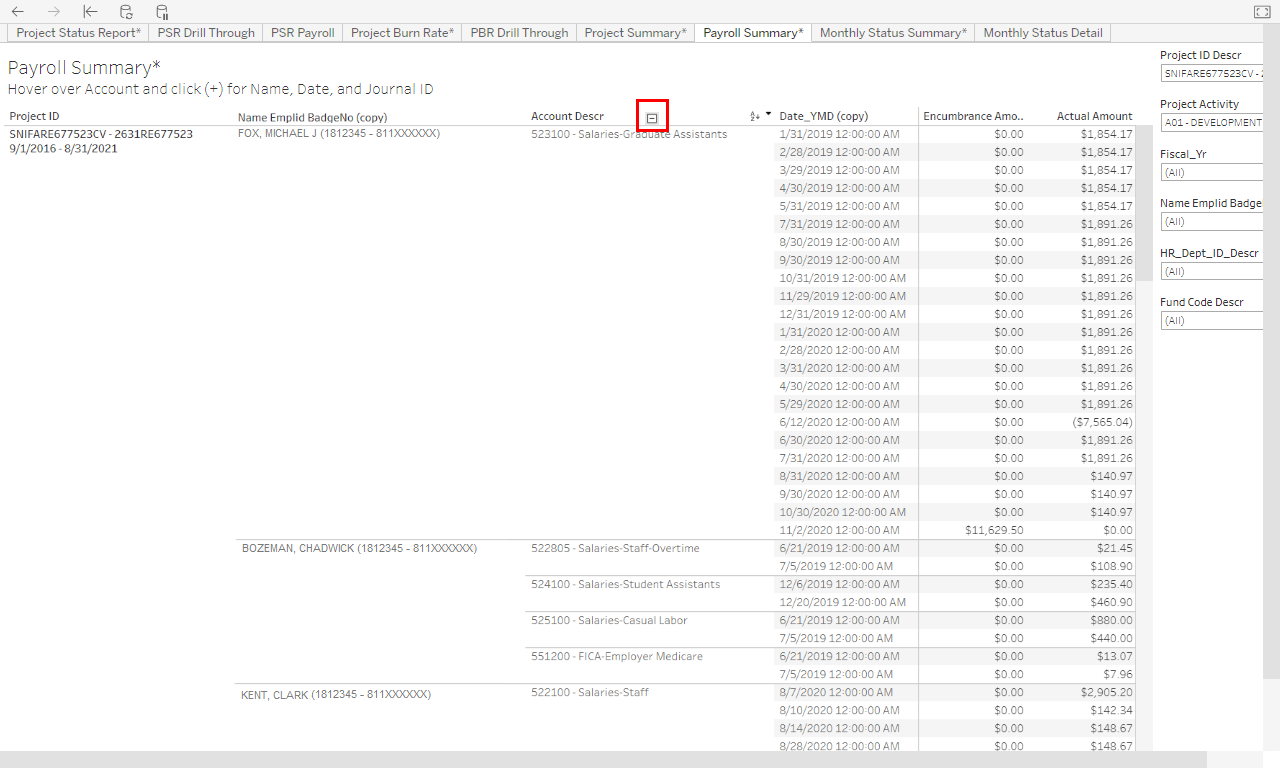Click the Payroll Summary* dashboard title
Screen dimensions: 1280x768
coord(84,68)
